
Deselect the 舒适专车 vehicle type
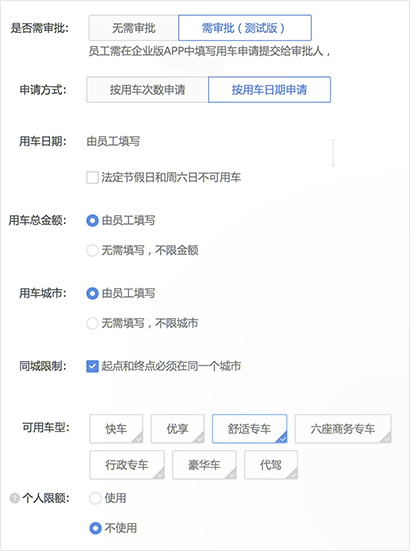249,429
